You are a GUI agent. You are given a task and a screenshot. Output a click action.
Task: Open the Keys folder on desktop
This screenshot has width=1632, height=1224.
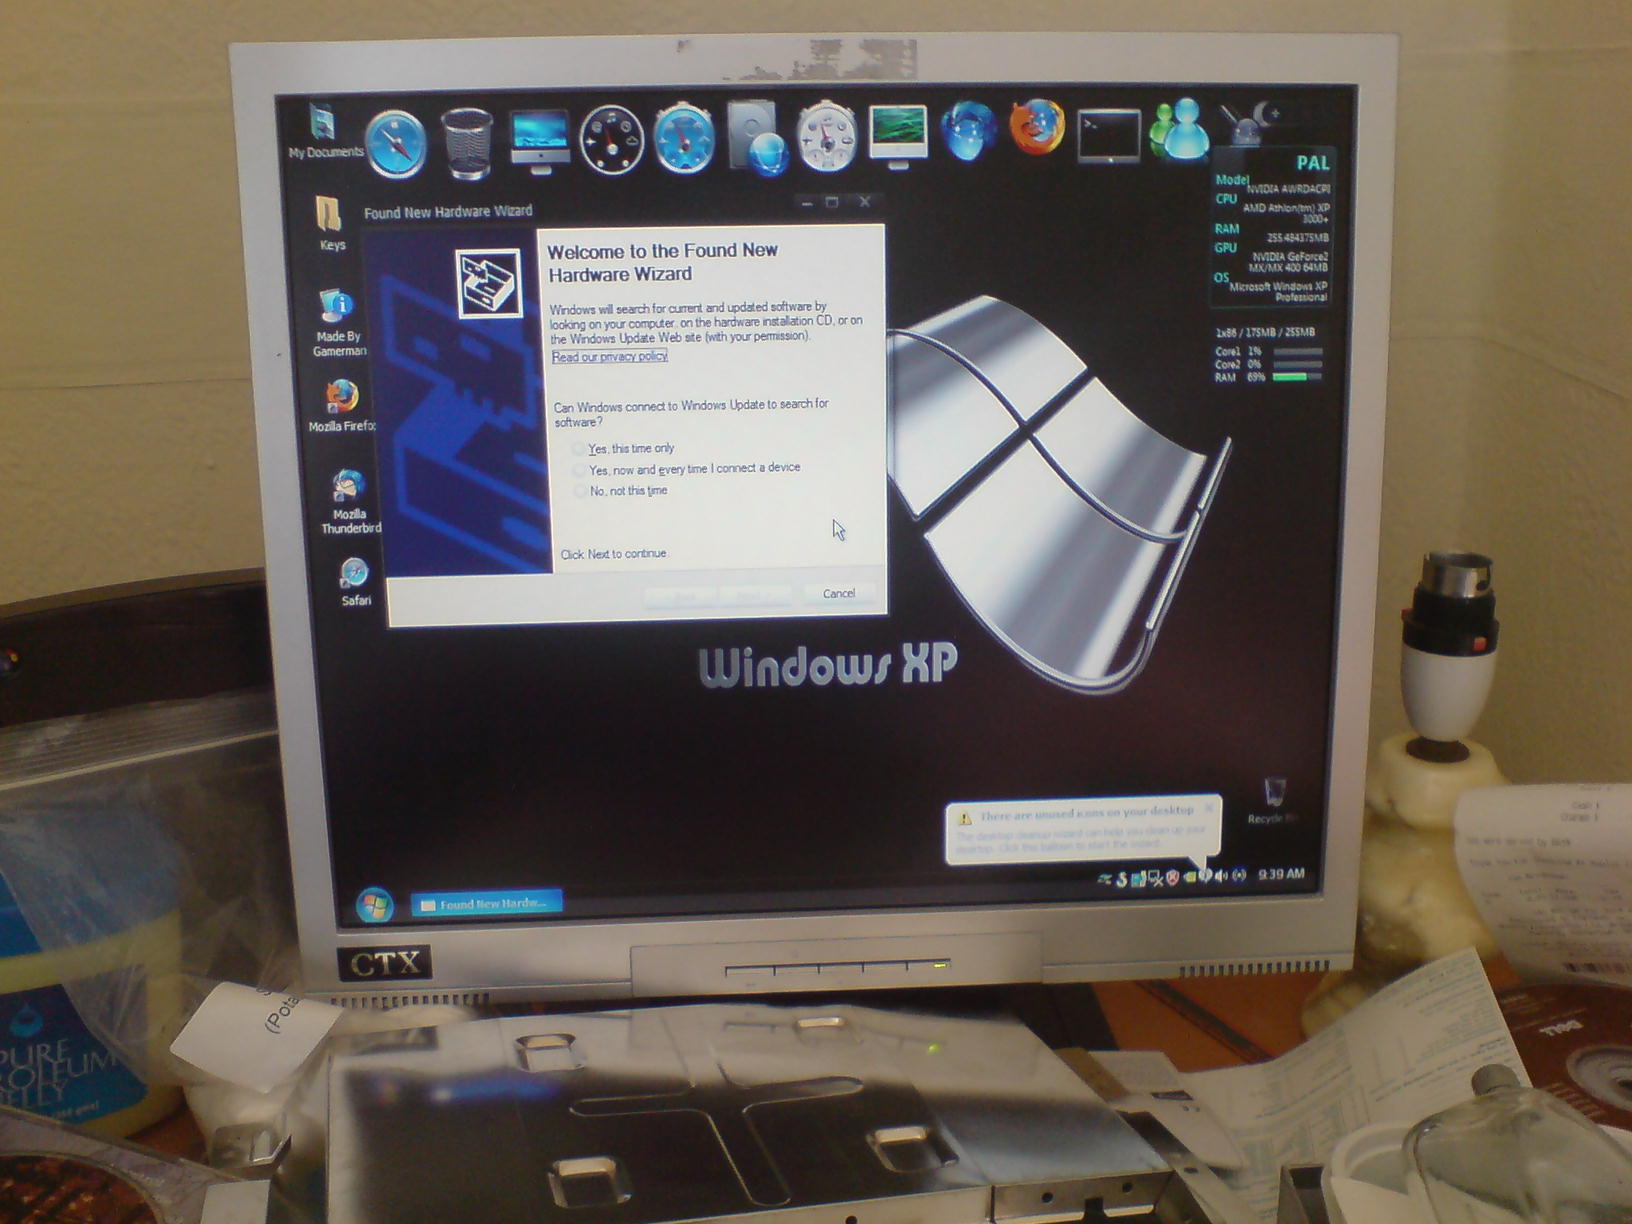pos(330,223)
